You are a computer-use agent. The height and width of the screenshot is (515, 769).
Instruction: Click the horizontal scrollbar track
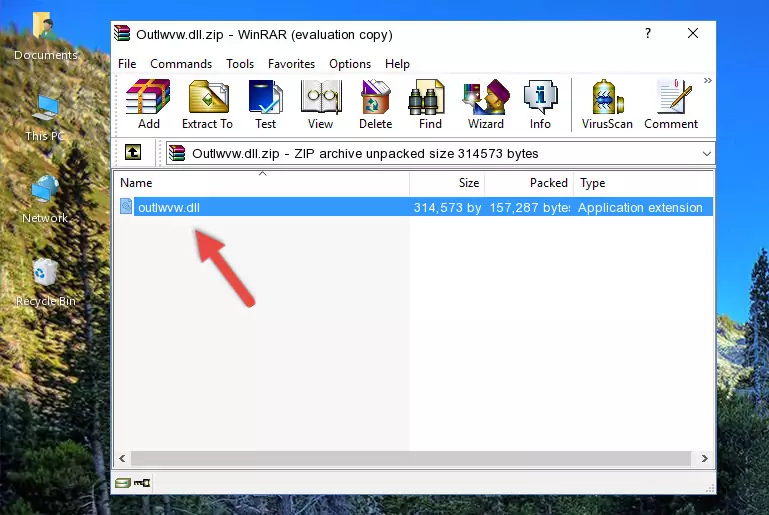pos(411,459)
